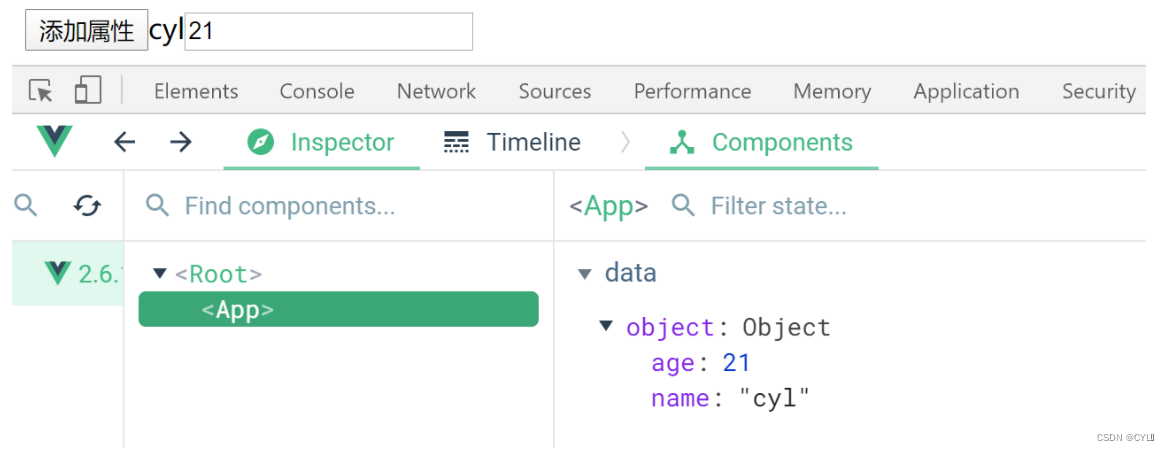Toggle the device toolbar icon
1169x451 pixels.
tap(88, 91)
